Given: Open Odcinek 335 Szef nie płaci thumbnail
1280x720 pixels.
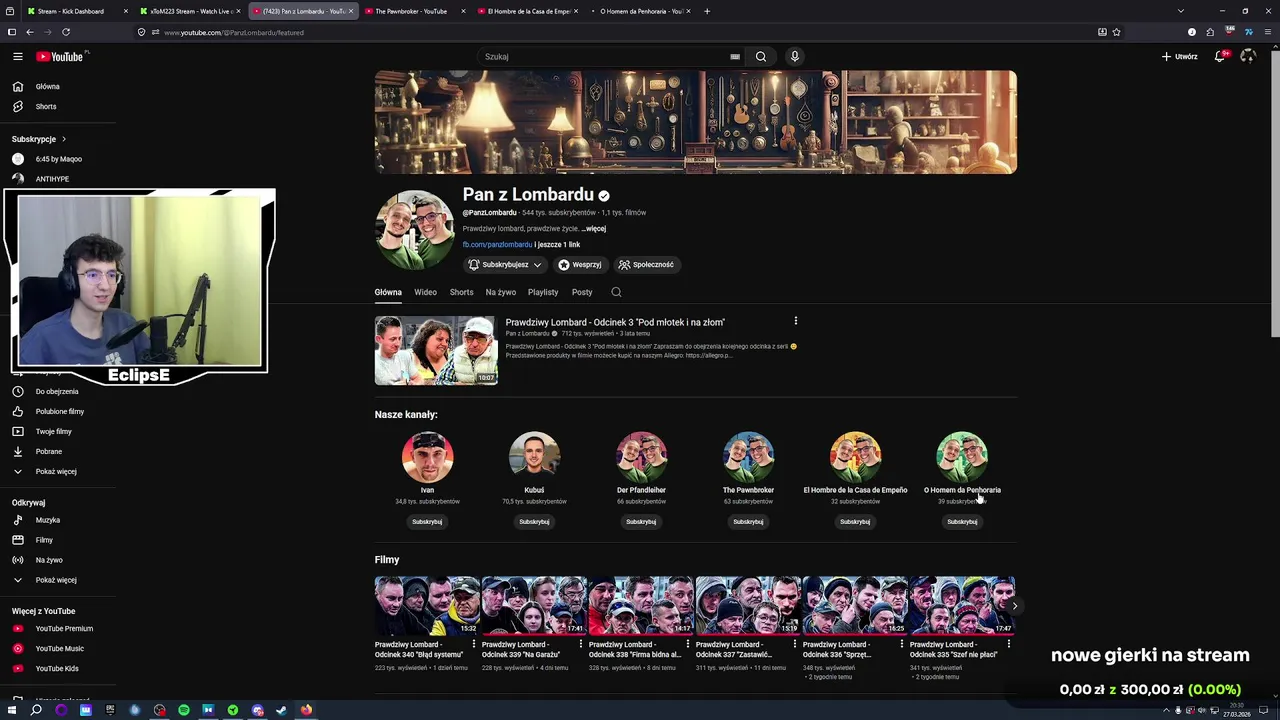Looking at the screenshot, I should 962,605.
